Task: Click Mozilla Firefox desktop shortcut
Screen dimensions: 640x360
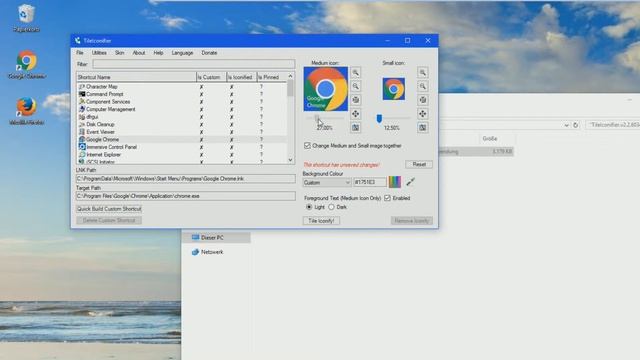Action: [27, 111]
